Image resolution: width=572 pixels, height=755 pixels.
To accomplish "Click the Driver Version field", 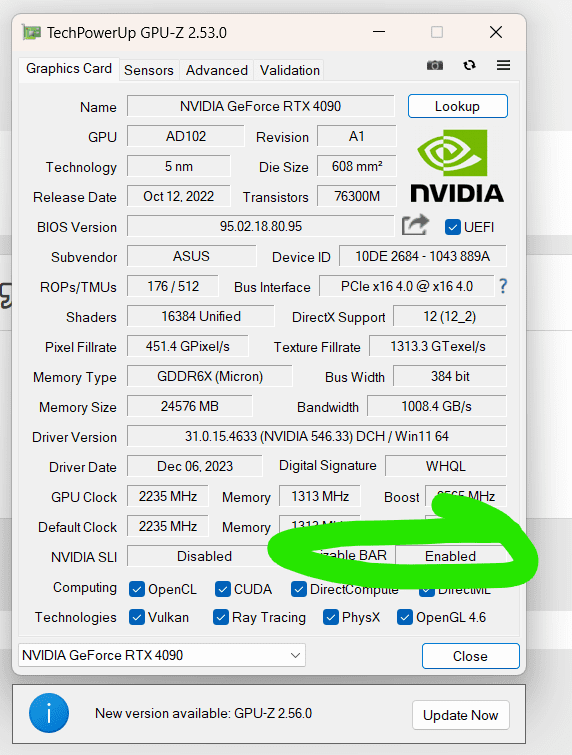I will click(317, 436).
